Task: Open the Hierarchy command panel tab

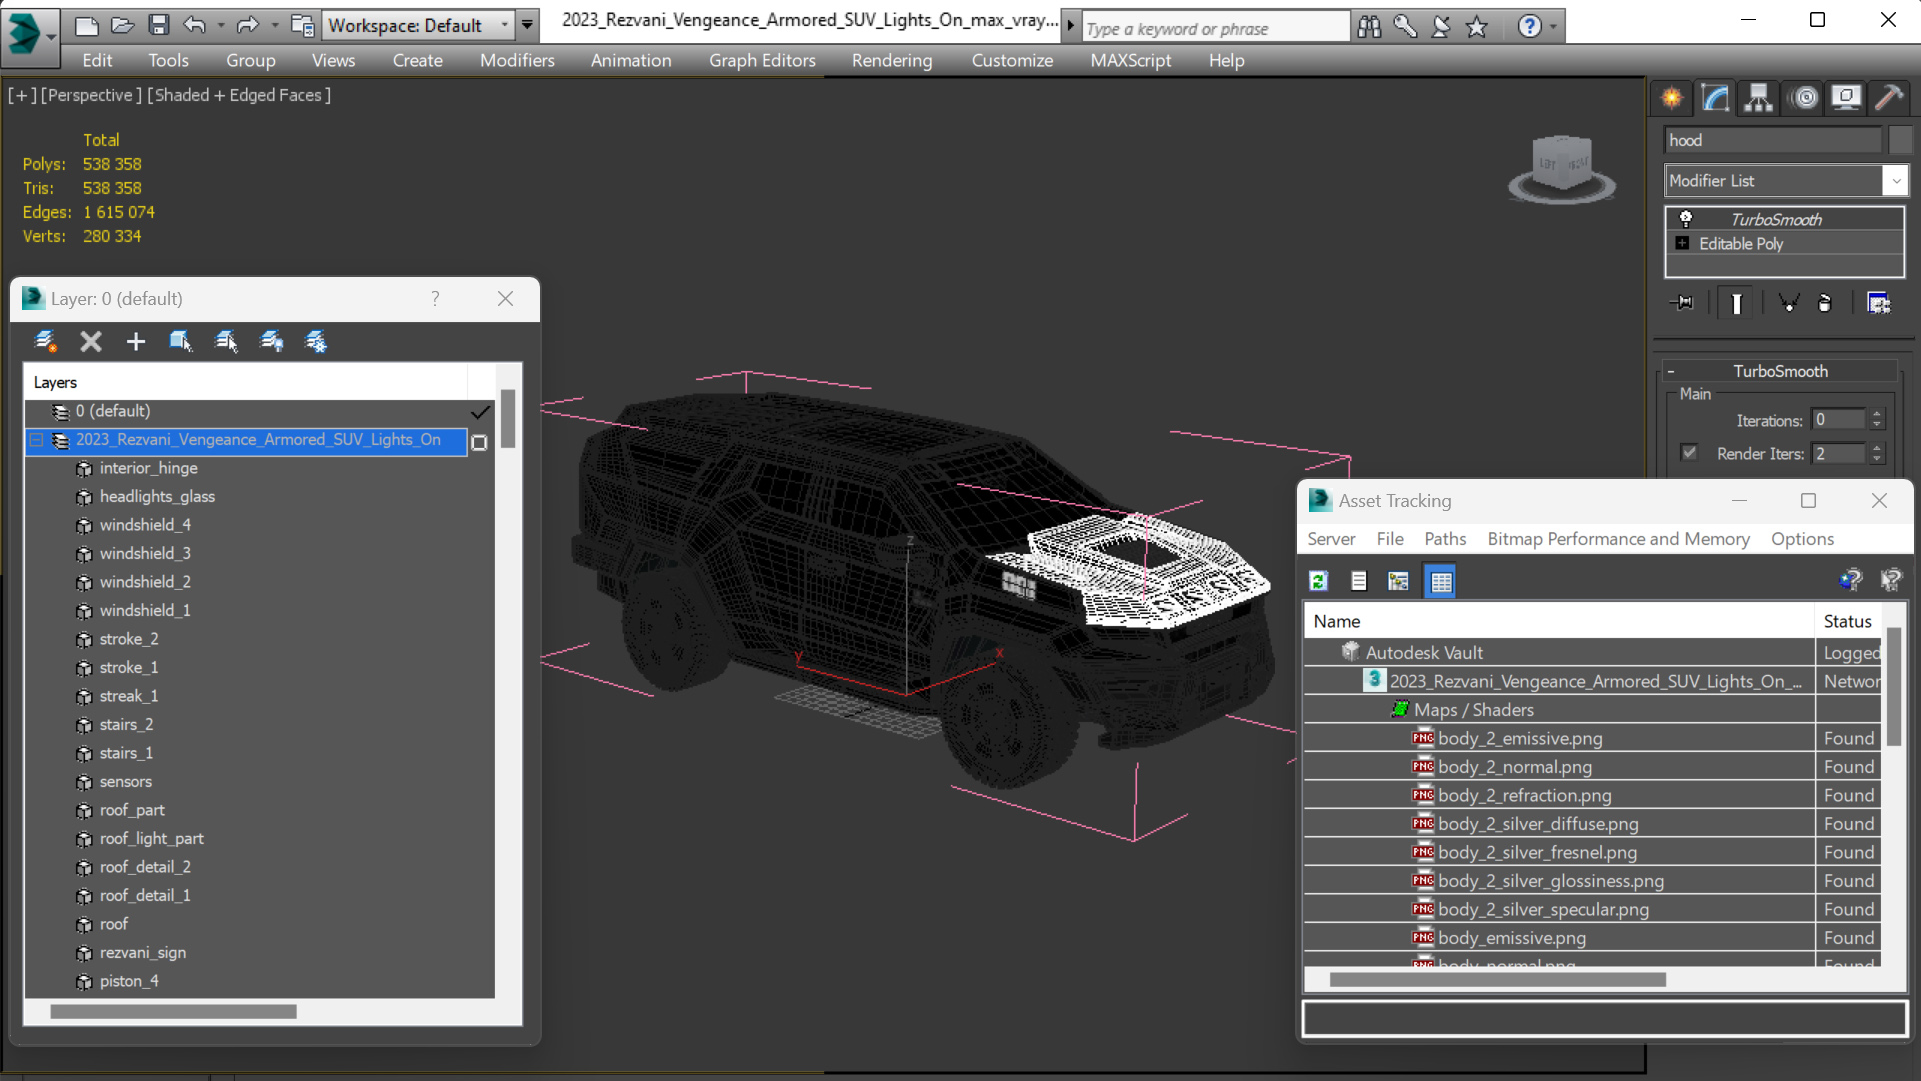Action: (x=1758, y=98)
